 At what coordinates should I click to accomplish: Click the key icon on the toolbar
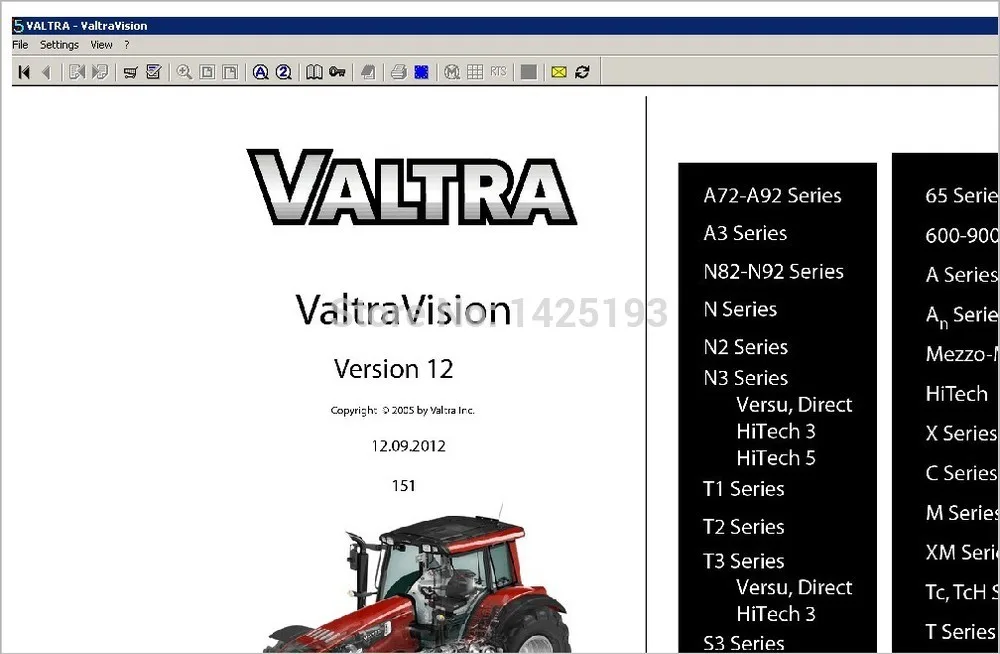(x=335, y=71)
